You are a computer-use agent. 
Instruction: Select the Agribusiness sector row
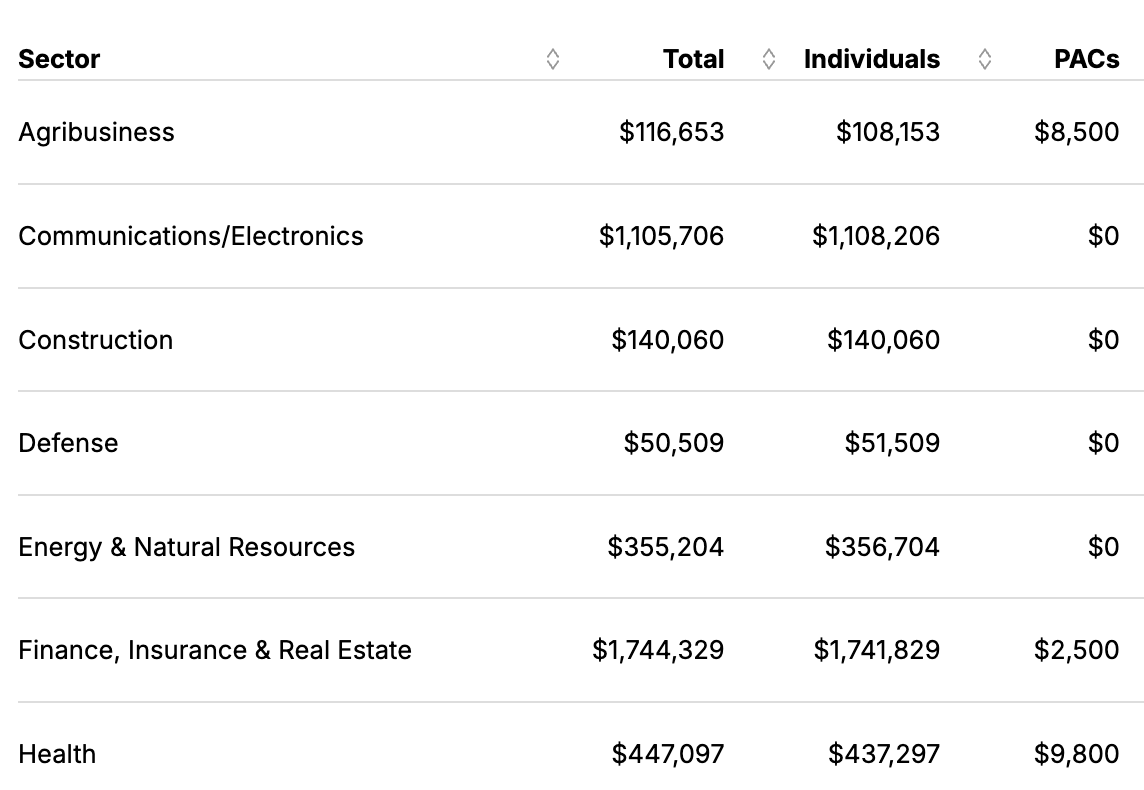(x=96, y=132)
